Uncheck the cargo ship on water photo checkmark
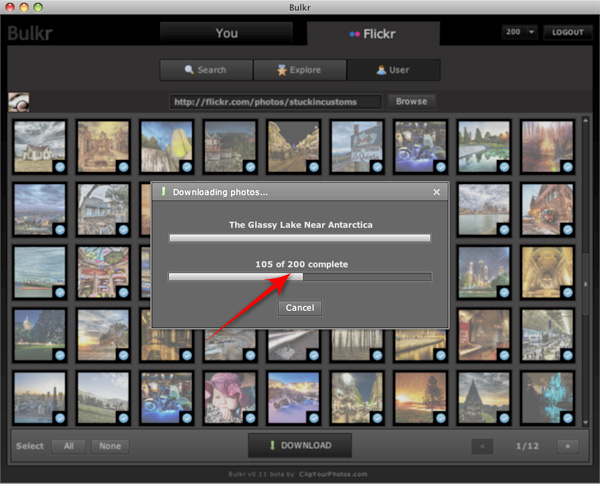The width and height of the screenshot is (600, 484). [x=60, y=293]
